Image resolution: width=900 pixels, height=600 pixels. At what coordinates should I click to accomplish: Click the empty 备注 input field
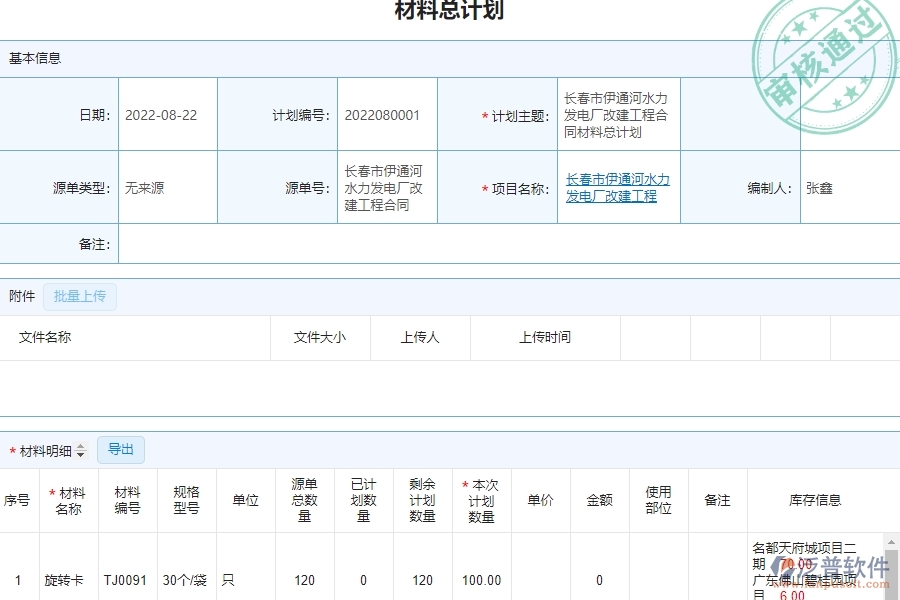[500, 244]
